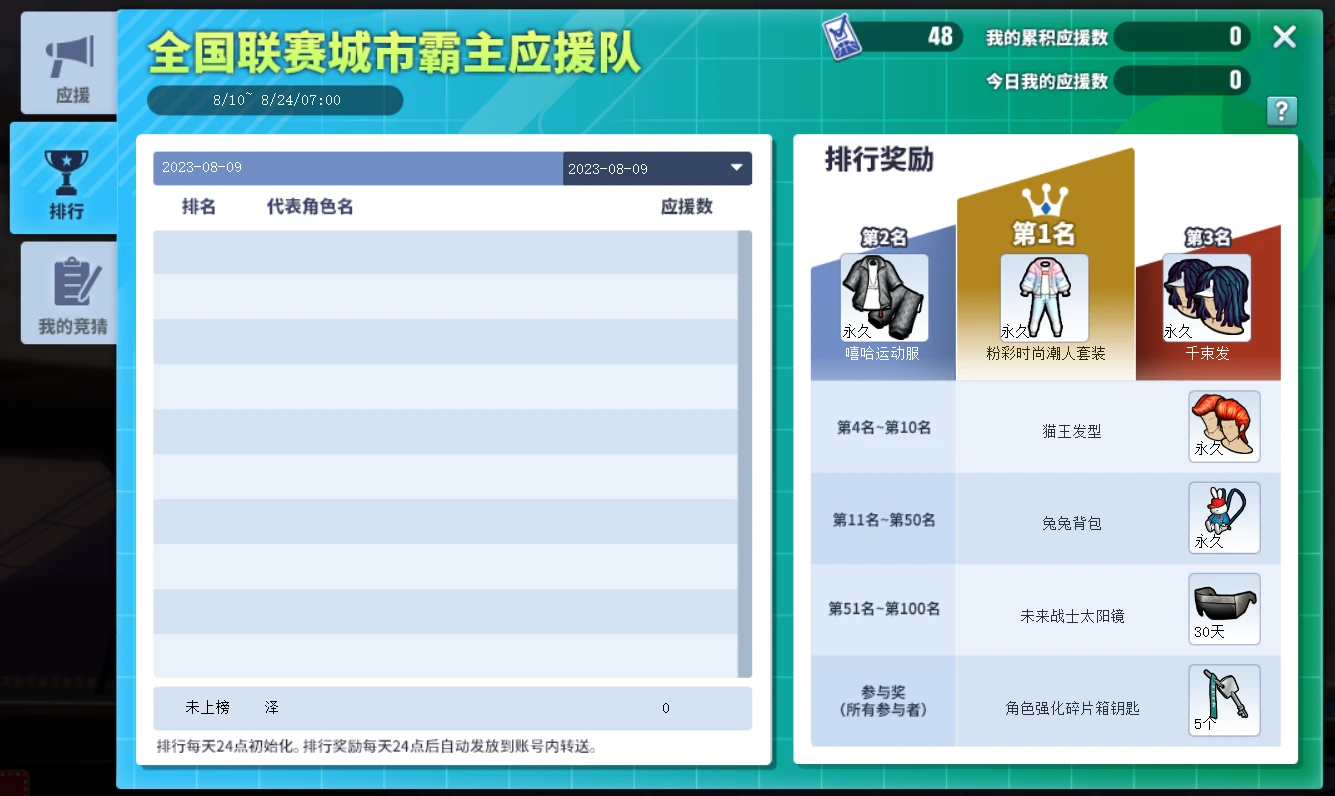Click the 兔兔背包 reward icon
The height and width of the screenshot is (796, 1335).
coord(1224,518)
